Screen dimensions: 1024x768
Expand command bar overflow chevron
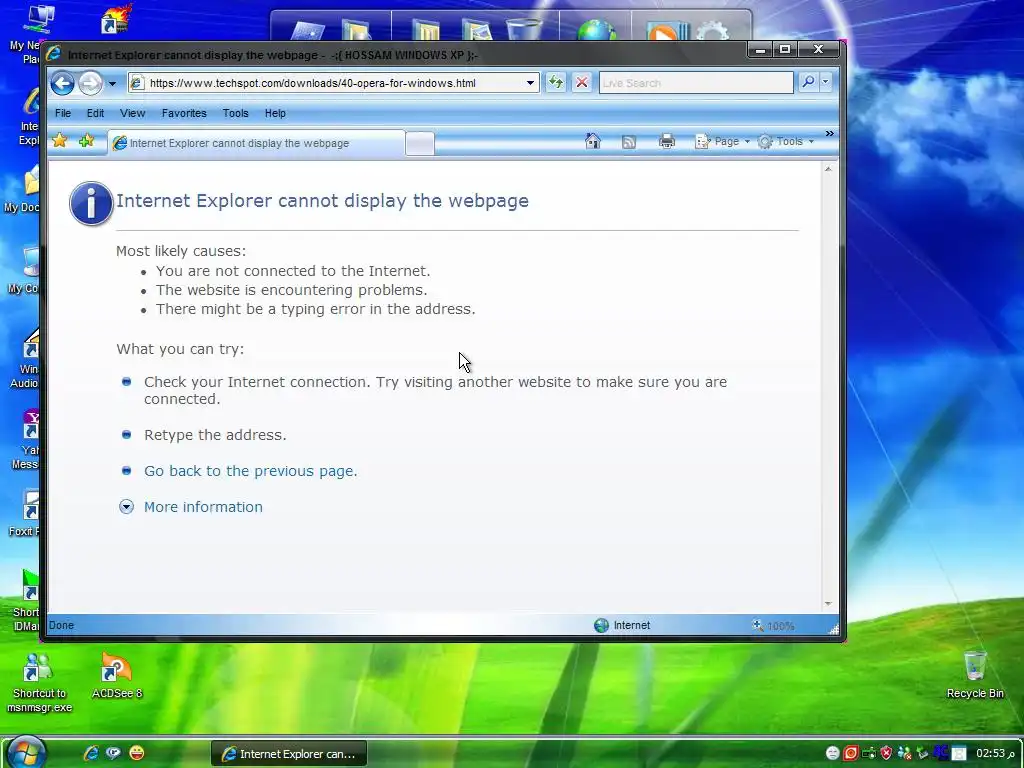[829, 134]
